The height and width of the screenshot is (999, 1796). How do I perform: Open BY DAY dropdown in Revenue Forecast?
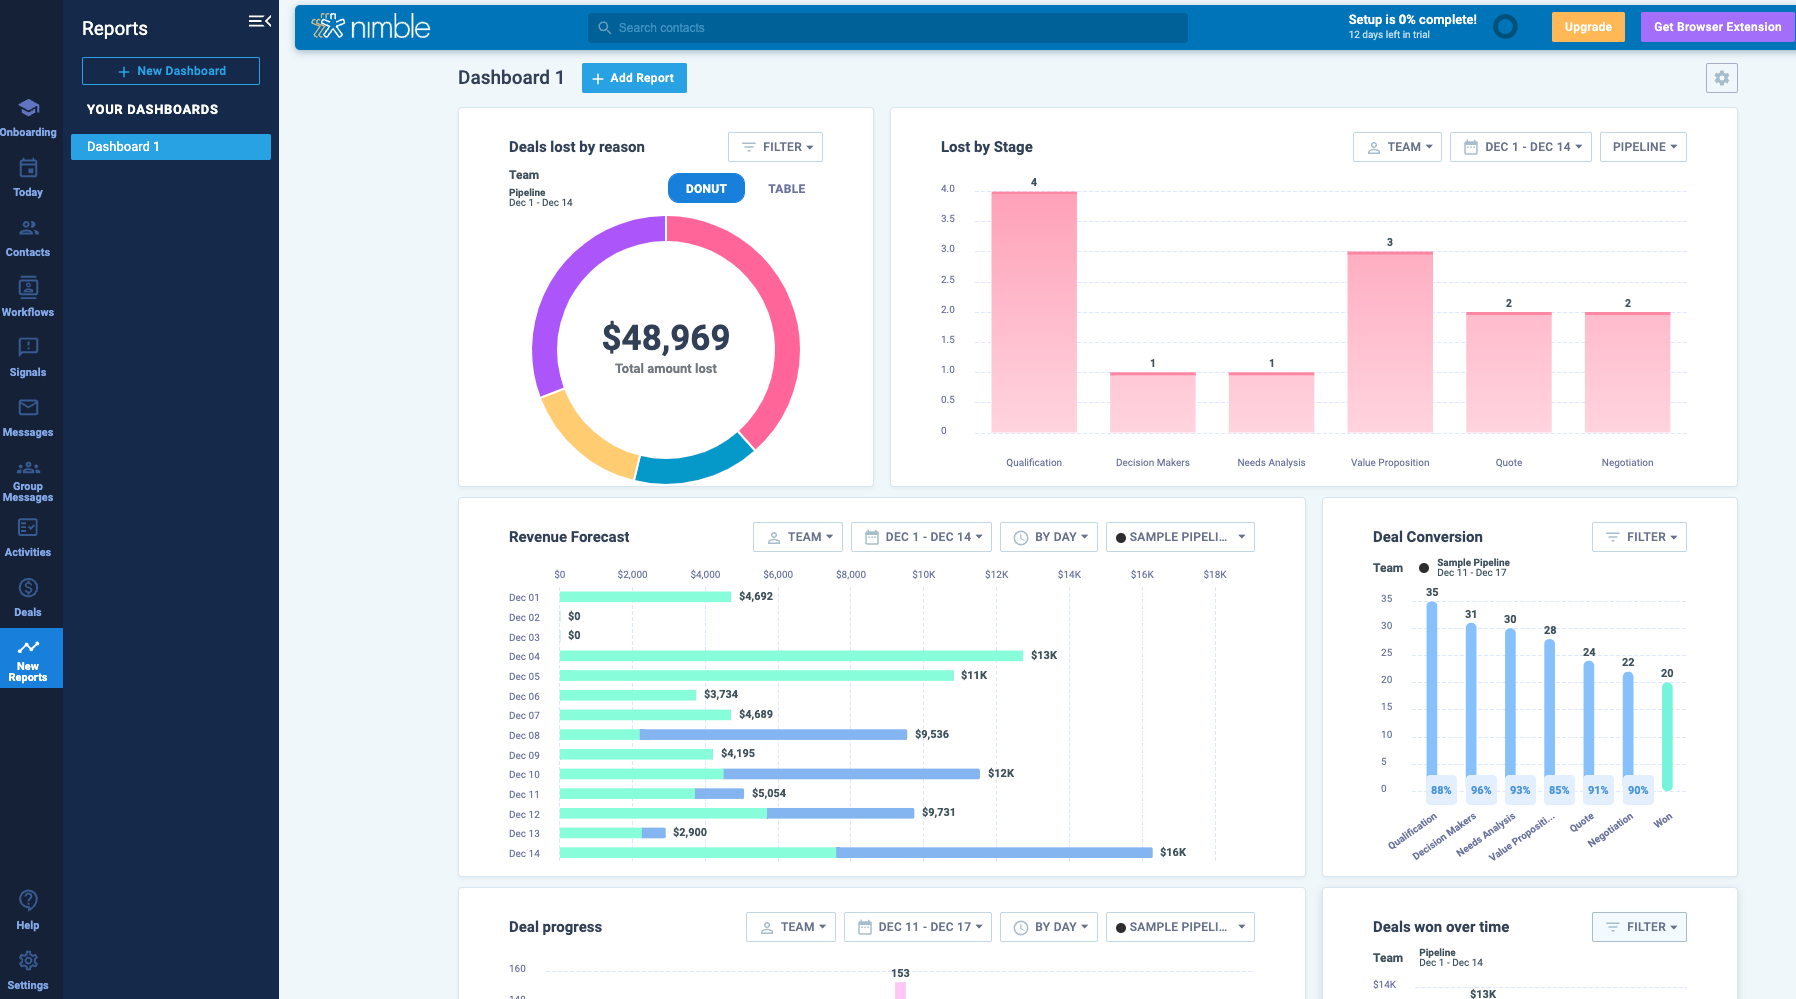point(1049,537)
